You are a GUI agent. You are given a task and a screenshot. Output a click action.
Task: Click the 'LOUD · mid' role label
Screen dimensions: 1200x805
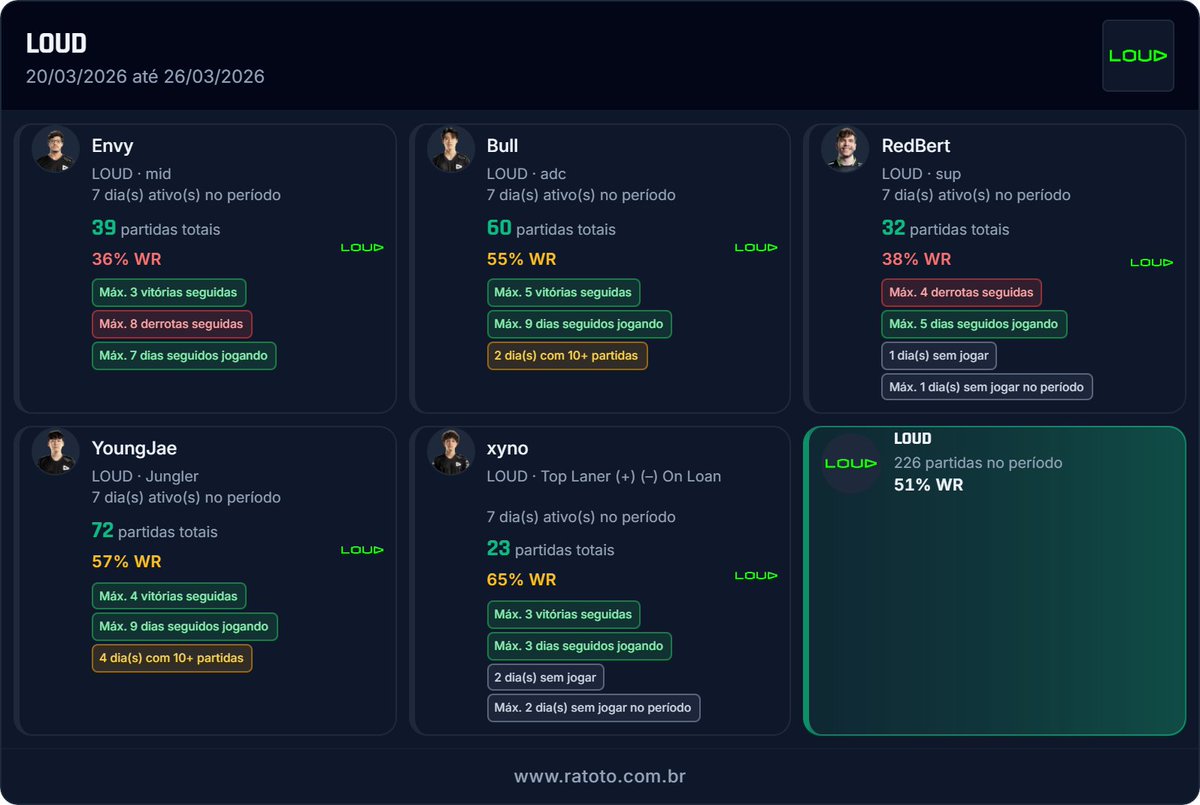[x=131, y=174]
